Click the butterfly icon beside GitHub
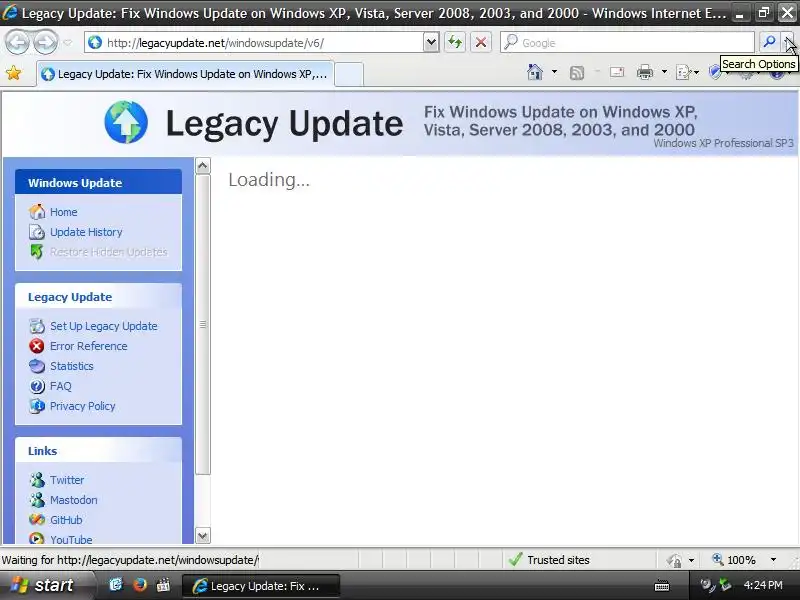The image size is (800, 600). click(37, 520)
